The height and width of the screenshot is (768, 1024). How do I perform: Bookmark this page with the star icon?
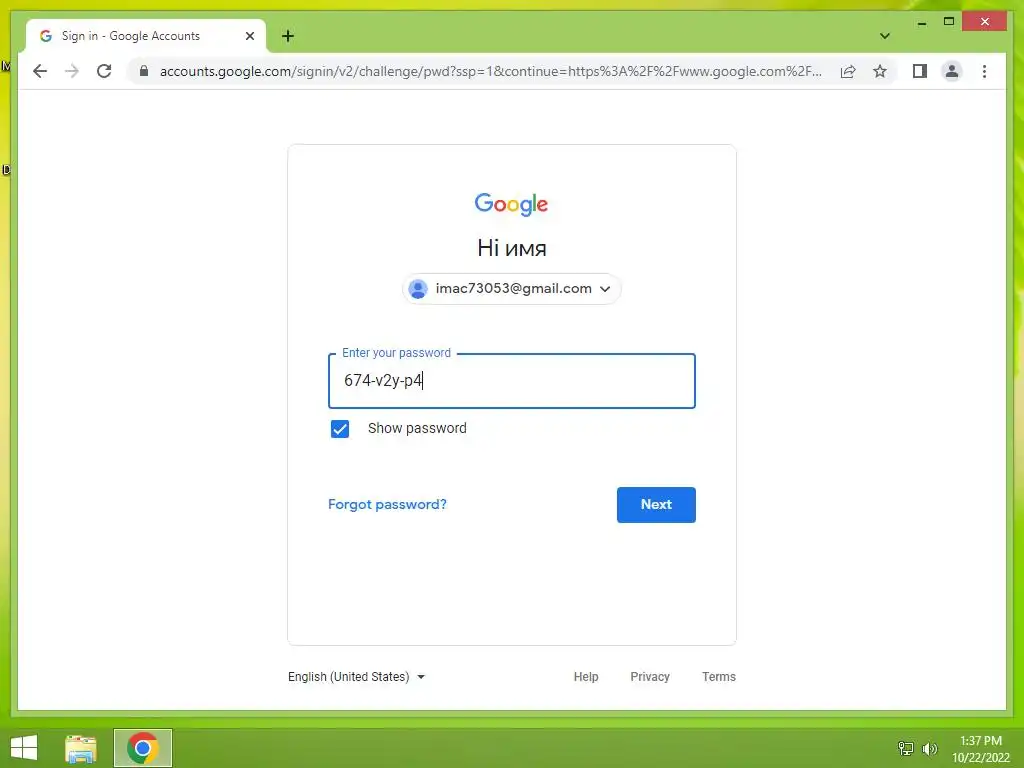tap(880, 71)
